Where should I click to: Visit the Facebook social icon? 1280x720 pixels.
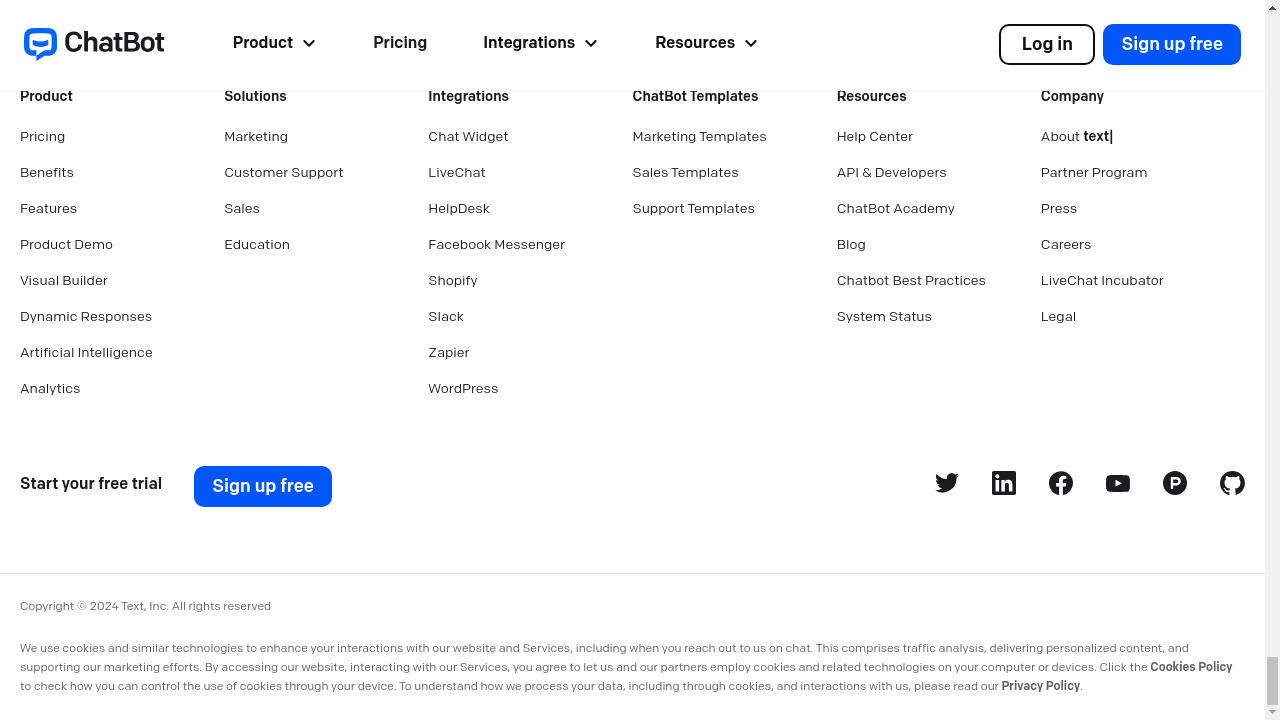(1061, 484)
